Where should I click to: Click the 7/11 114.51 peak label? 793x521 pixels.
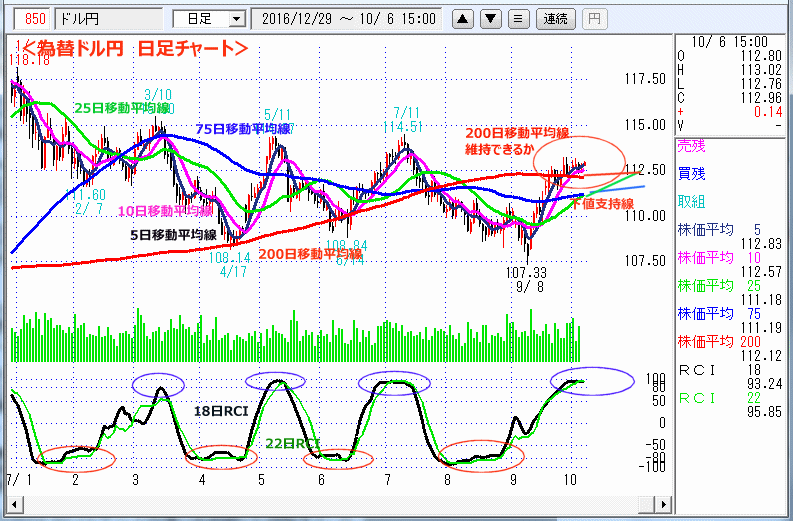tap(408, 119)
